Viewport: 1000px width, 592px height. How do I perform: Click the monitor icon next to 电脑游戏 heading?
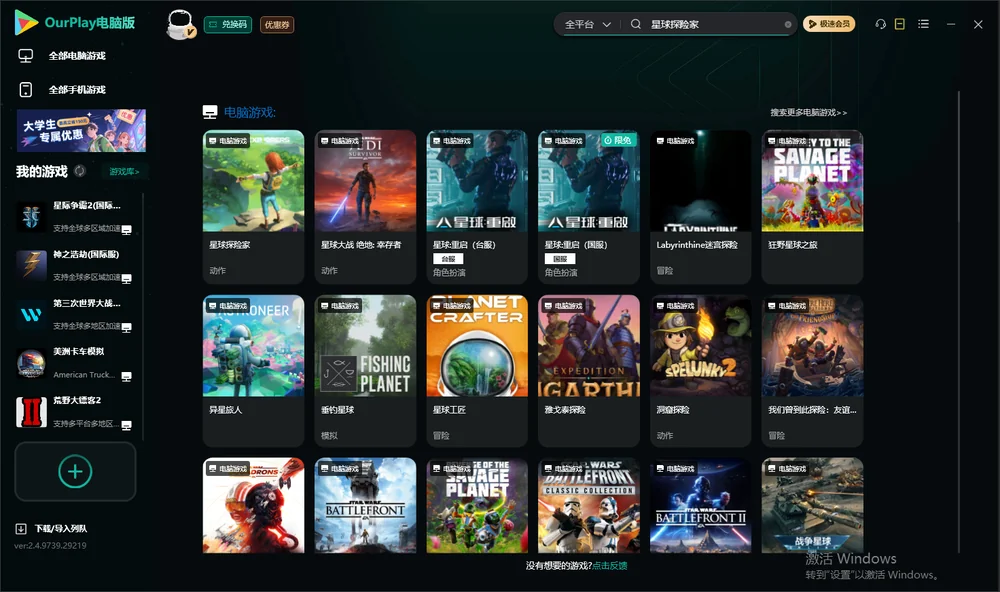coord(210,112)
